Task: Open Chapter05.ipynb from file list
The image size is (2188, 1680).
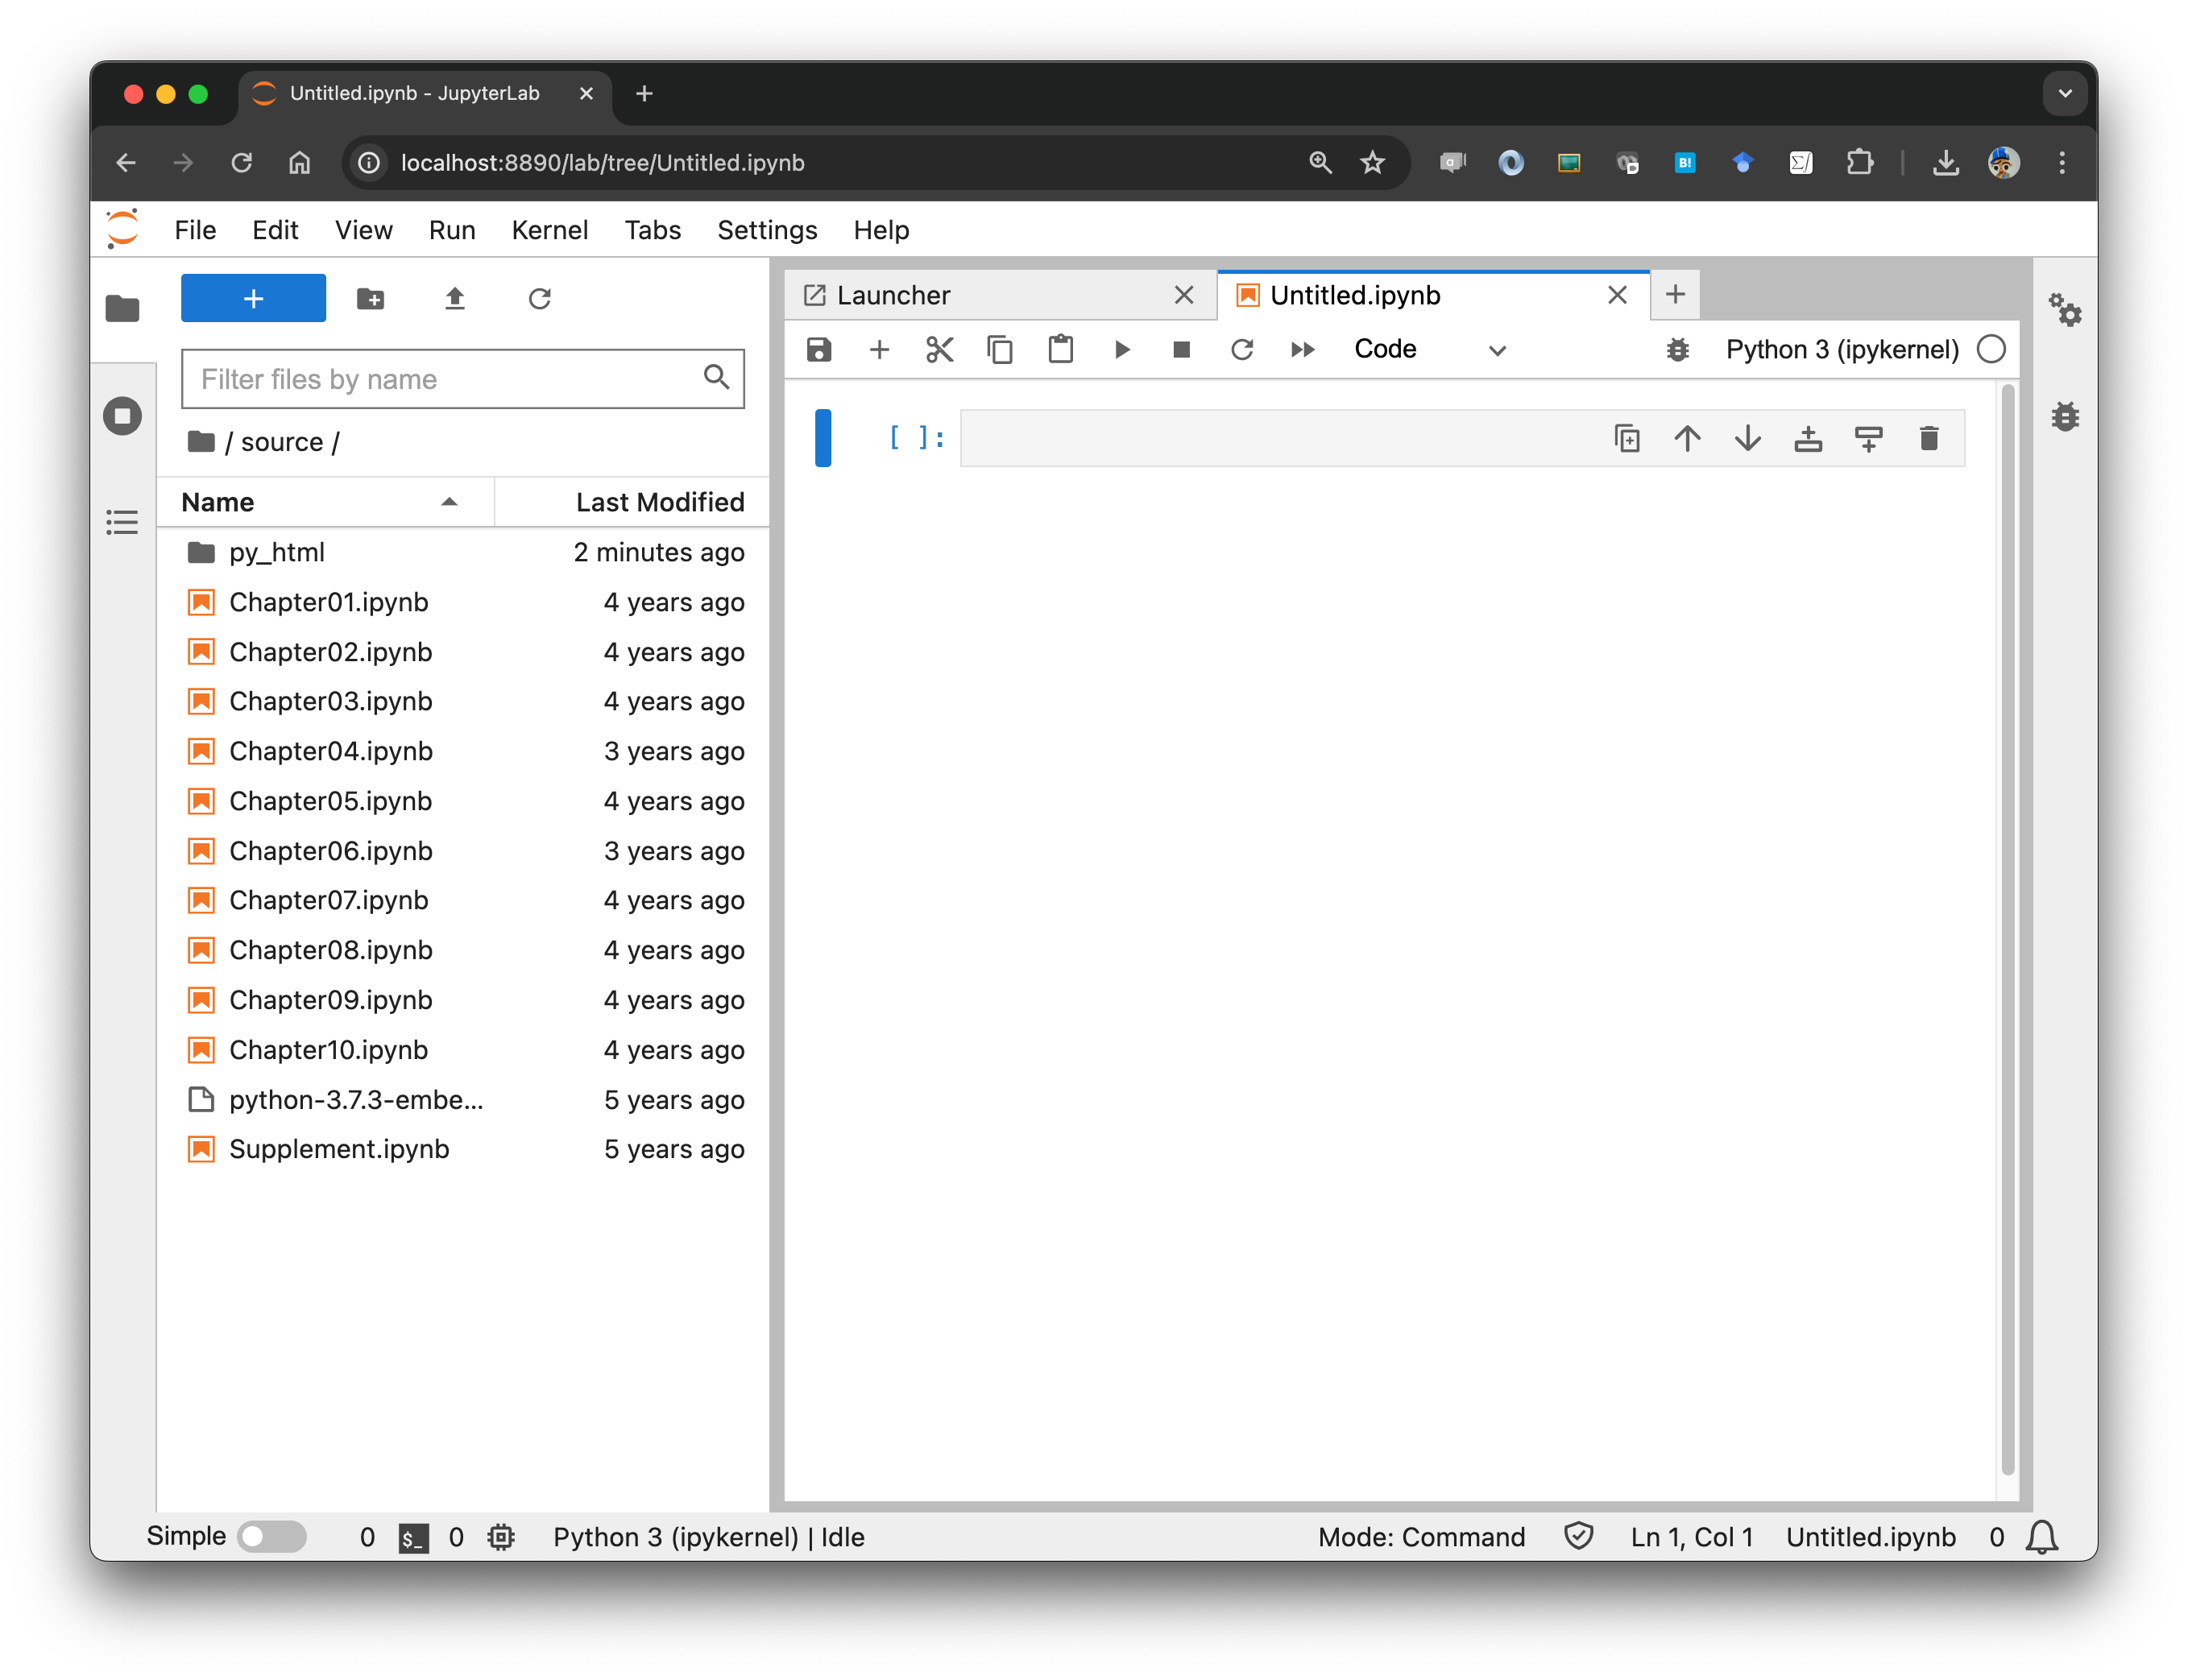Action: (x=330, y=801)
